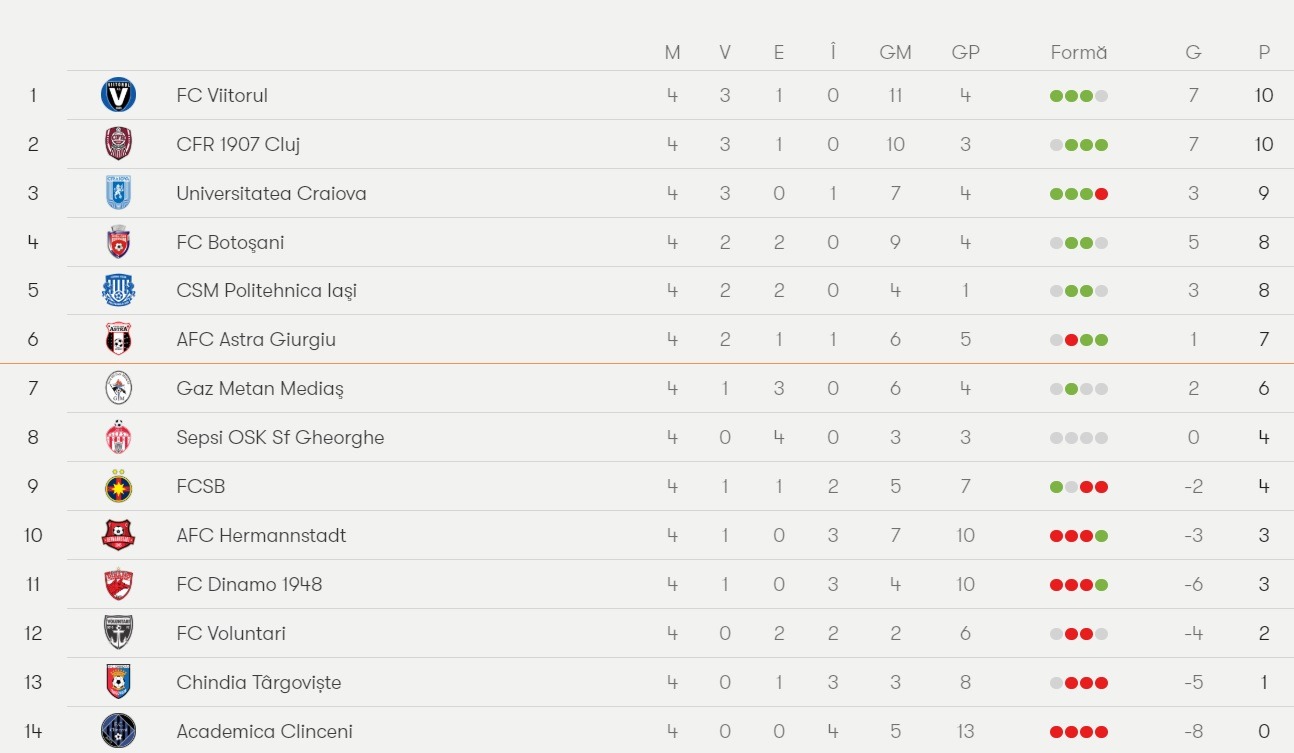1294x753 pixels.
Task: Click the P points column header
Action: point(1264,53)
